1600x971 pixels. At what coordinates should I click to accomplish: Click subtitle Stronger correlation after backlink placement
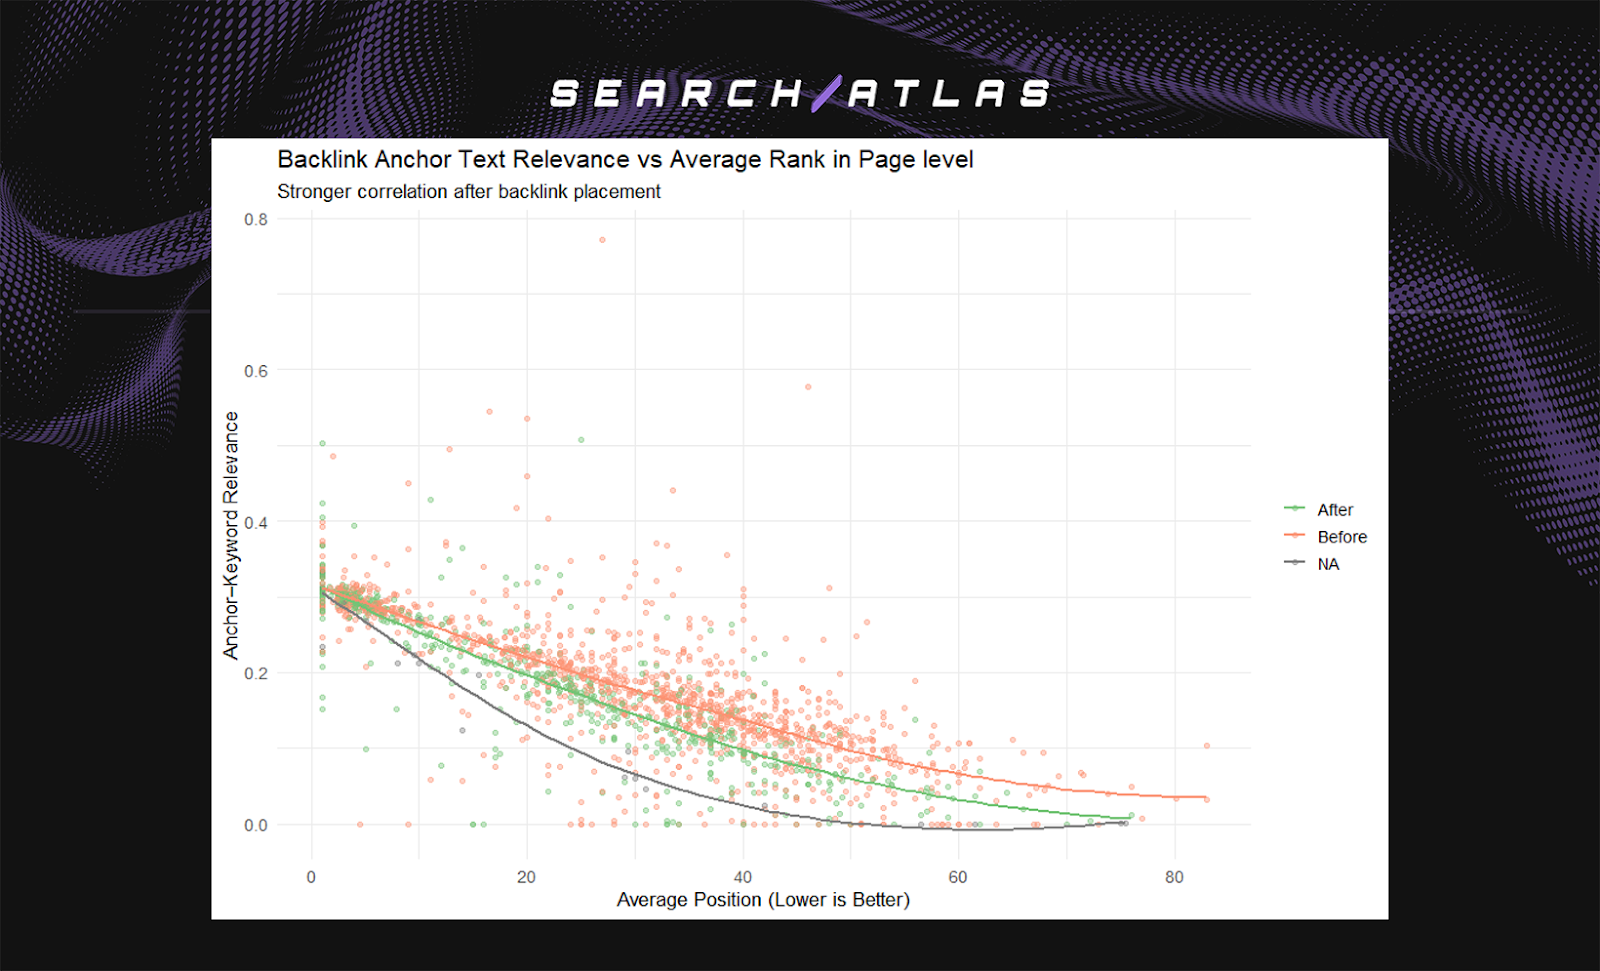[x=468, y=191]
